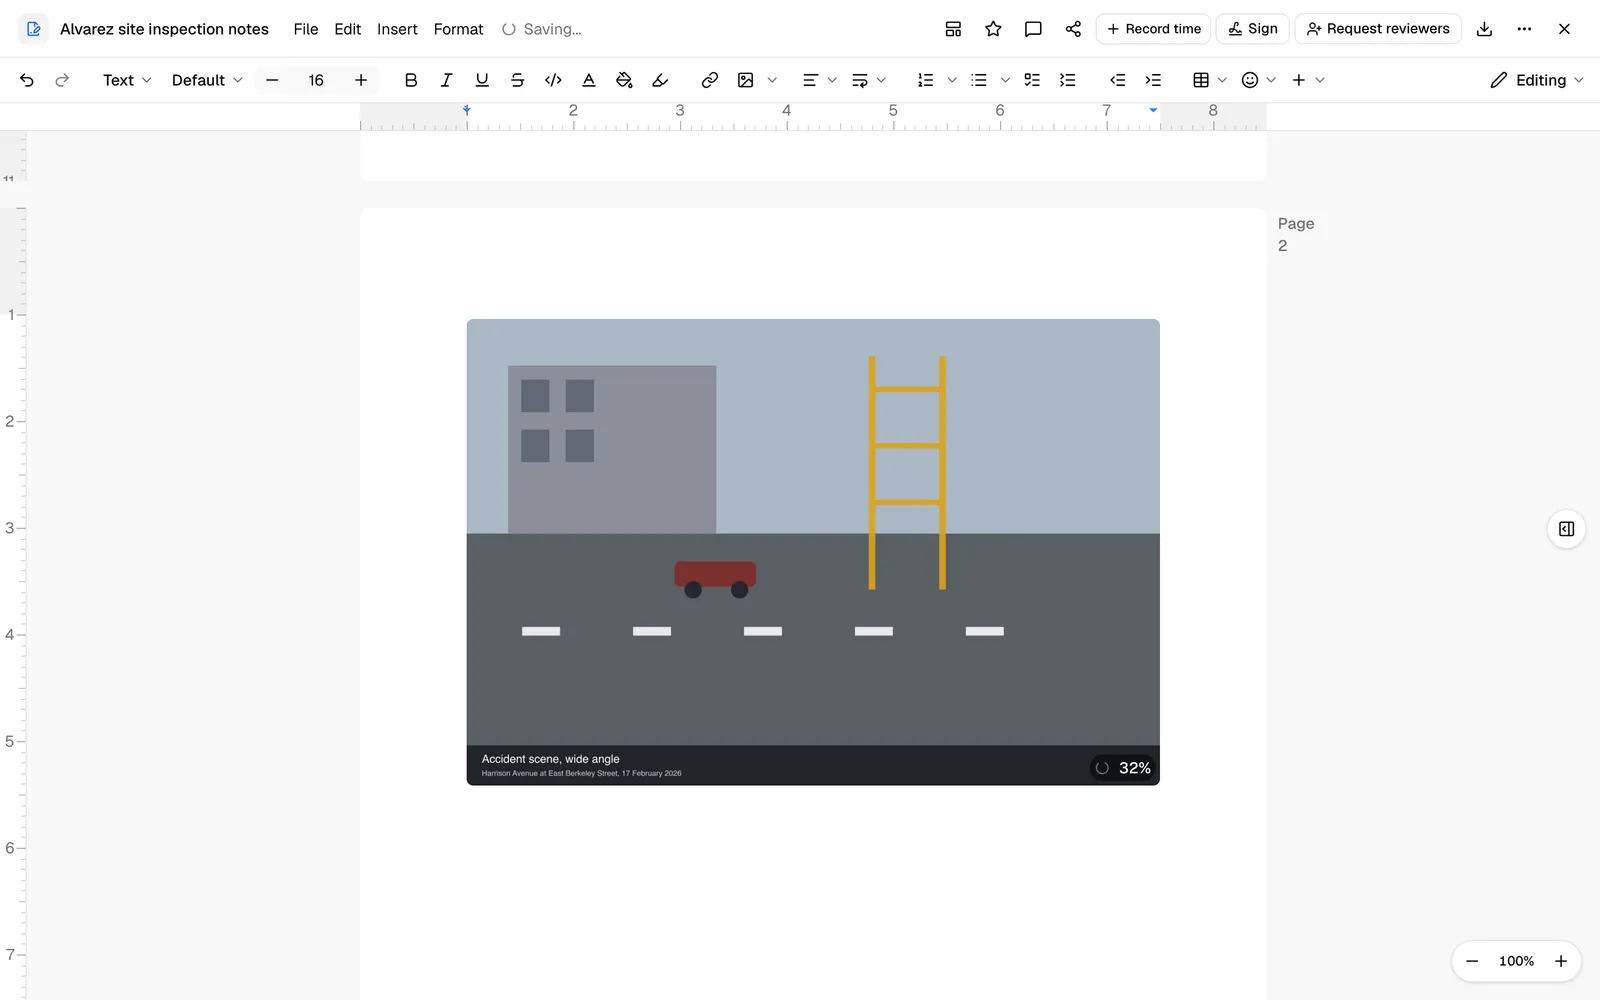
Task: Star the document as favorite
Action: 993,29
